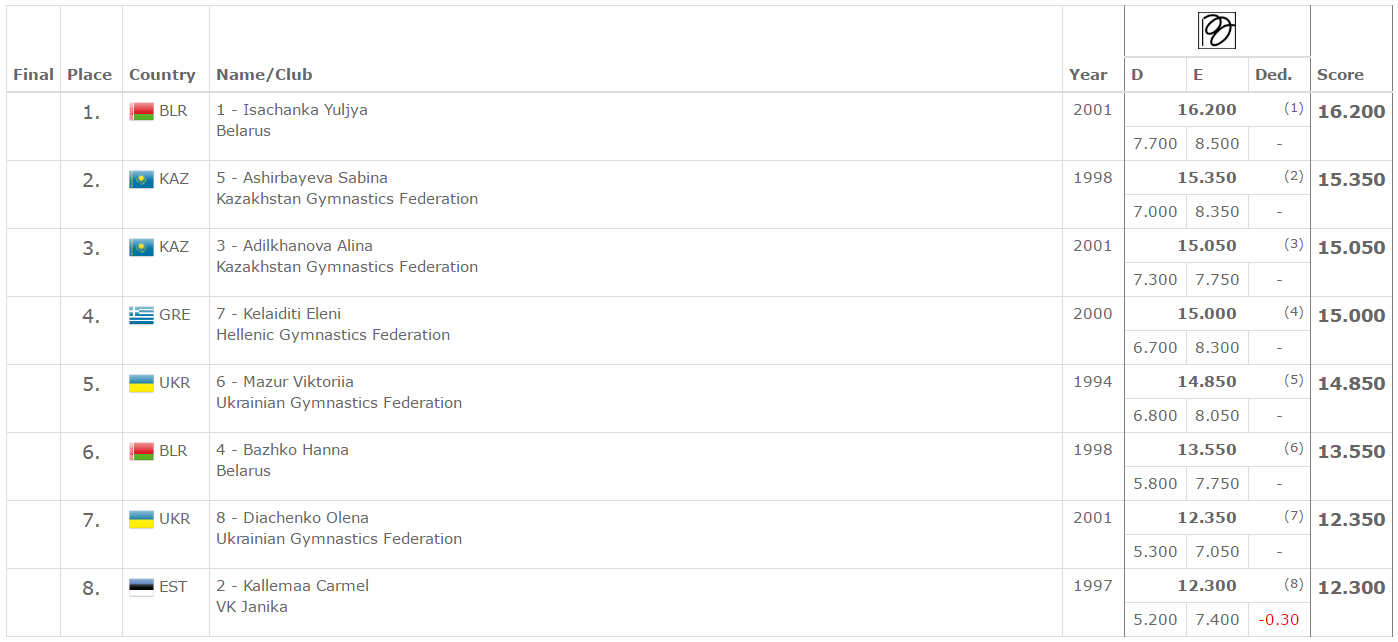Click the Estonia flag beside Kallemaa Carmel
The height and width of the screenshot is (642, 1398).
coord(141,587)
